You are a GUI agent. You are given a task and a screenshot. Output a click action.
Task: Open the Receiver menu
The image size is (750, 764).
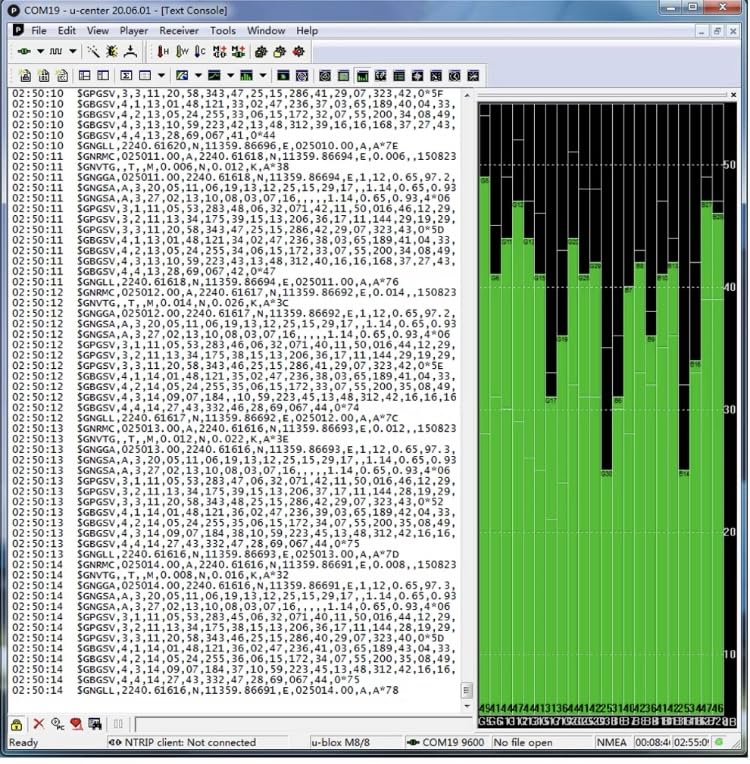click(179, 31)
